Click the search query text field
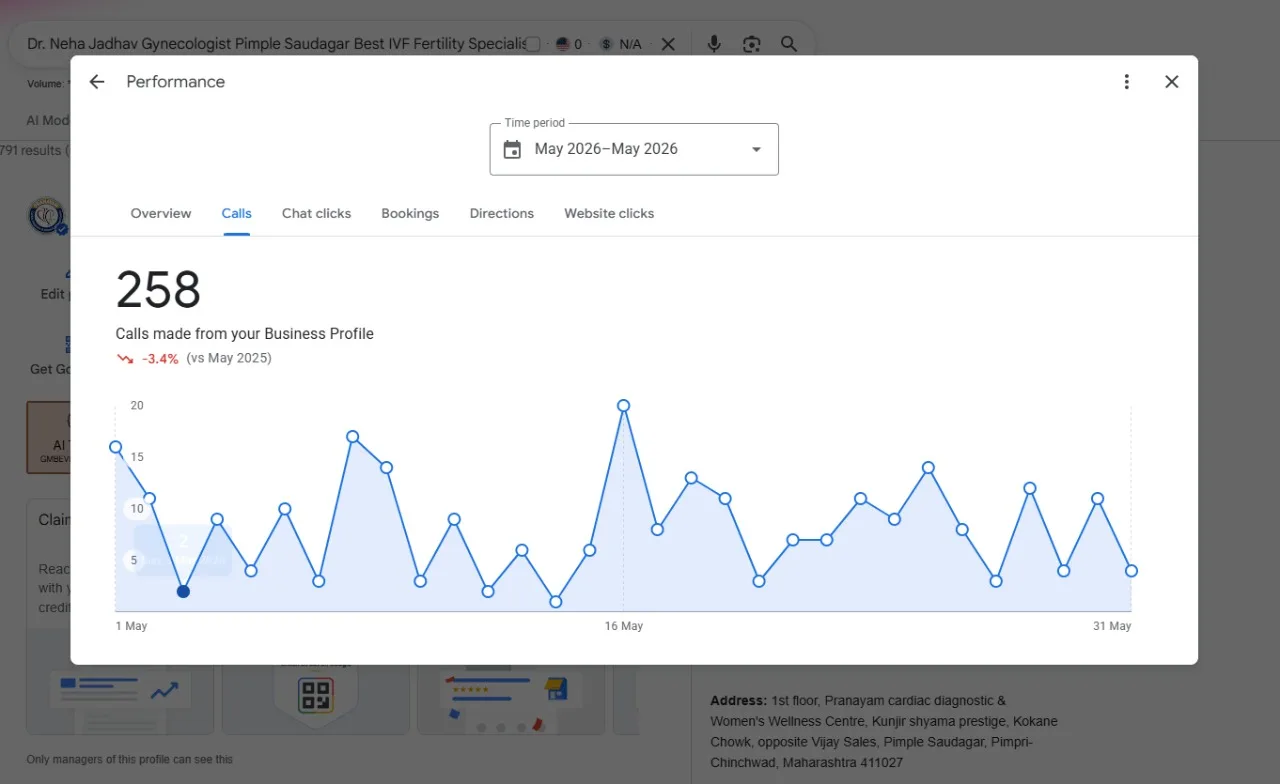Image resolution: width=1280 pixels, height=784 pixels. (x=275, y=44)
